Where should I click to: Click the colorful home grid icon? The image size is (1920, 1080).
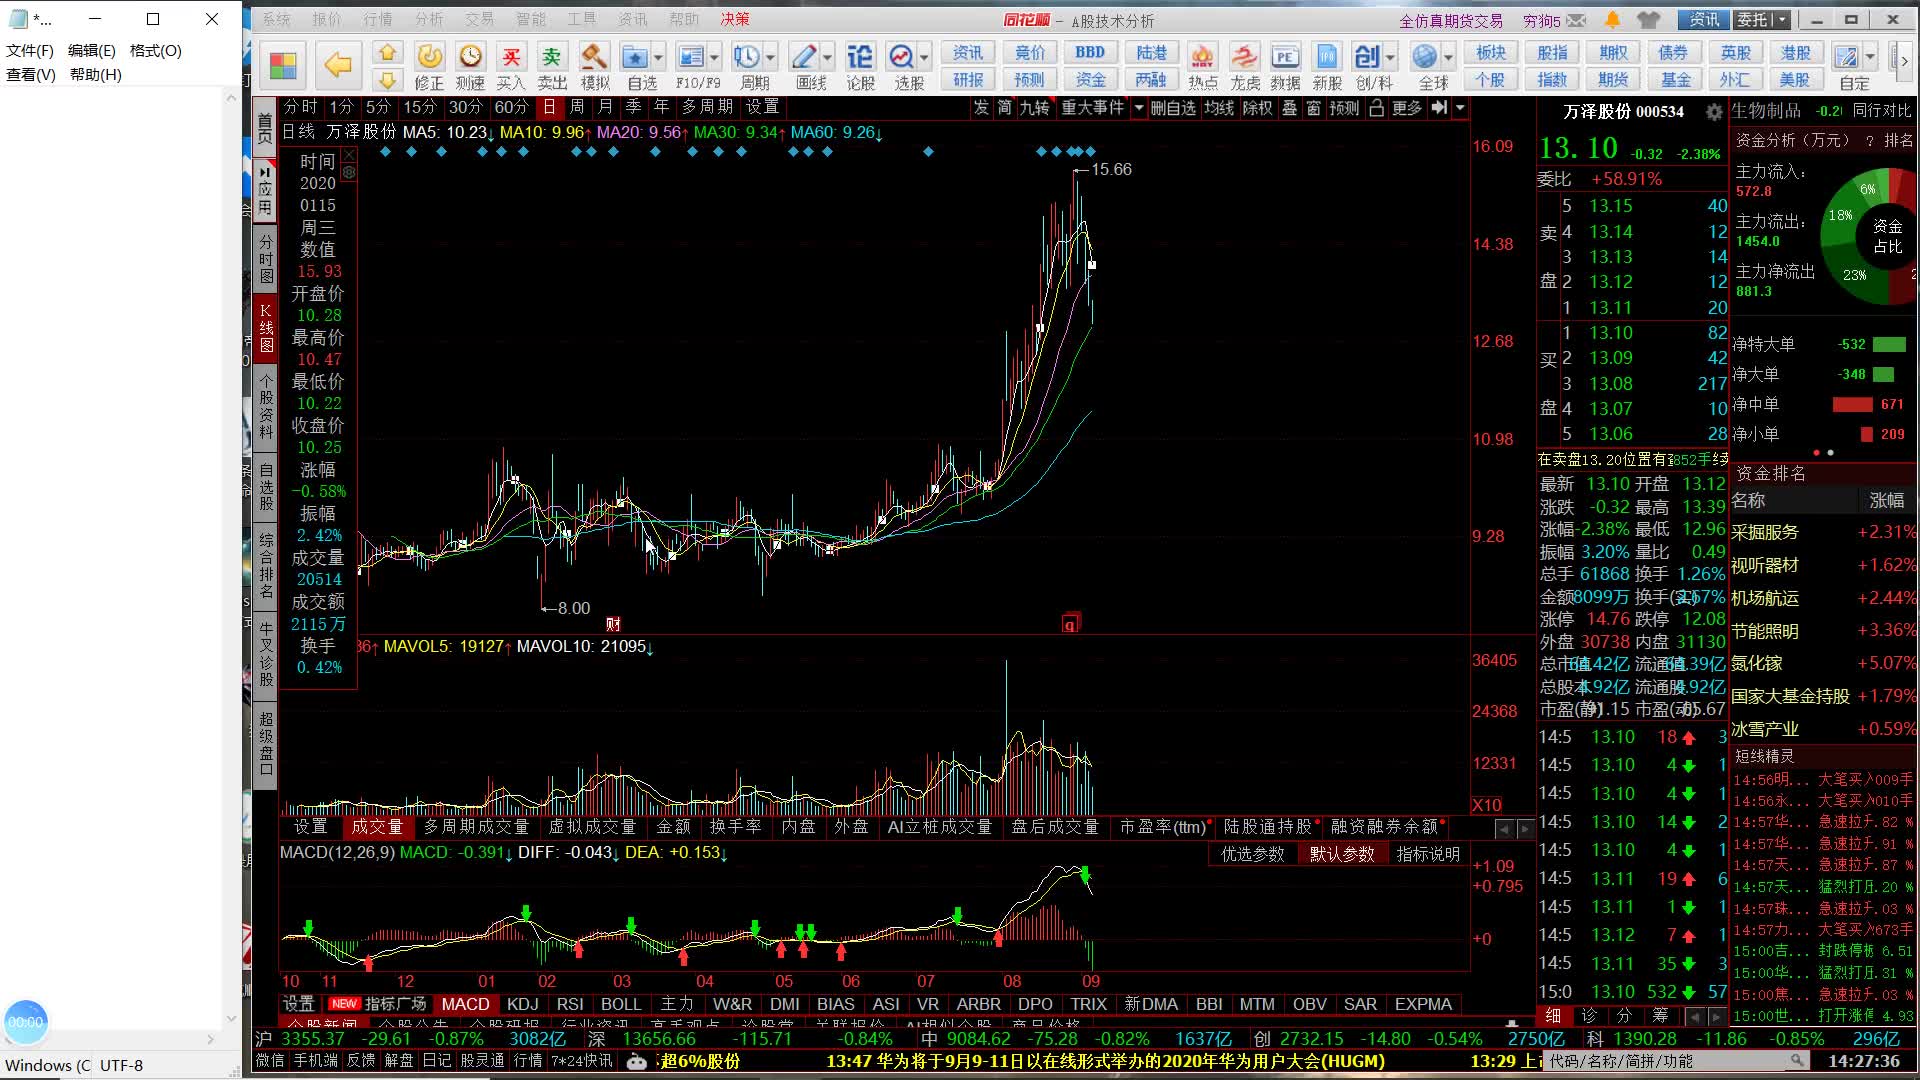(283, 66)
